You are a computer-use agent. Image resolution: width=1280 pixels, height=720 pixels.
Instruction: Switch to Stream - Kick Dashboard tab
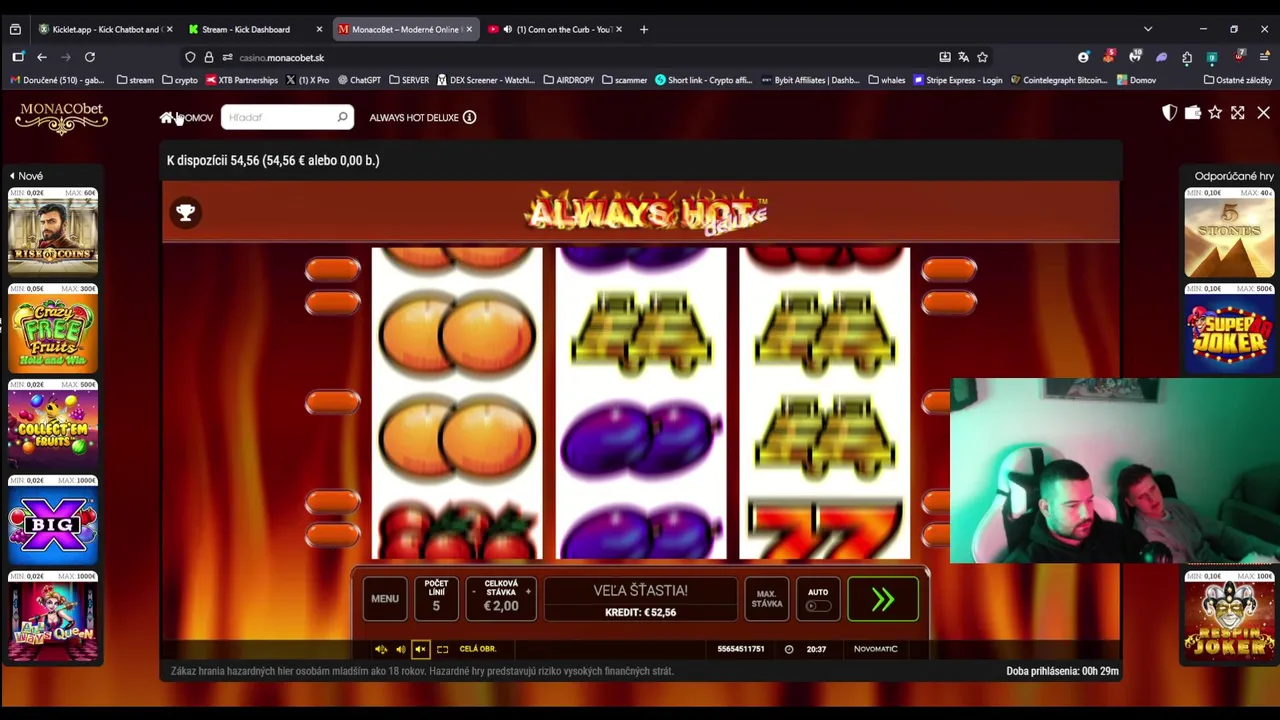coord(246,29)
